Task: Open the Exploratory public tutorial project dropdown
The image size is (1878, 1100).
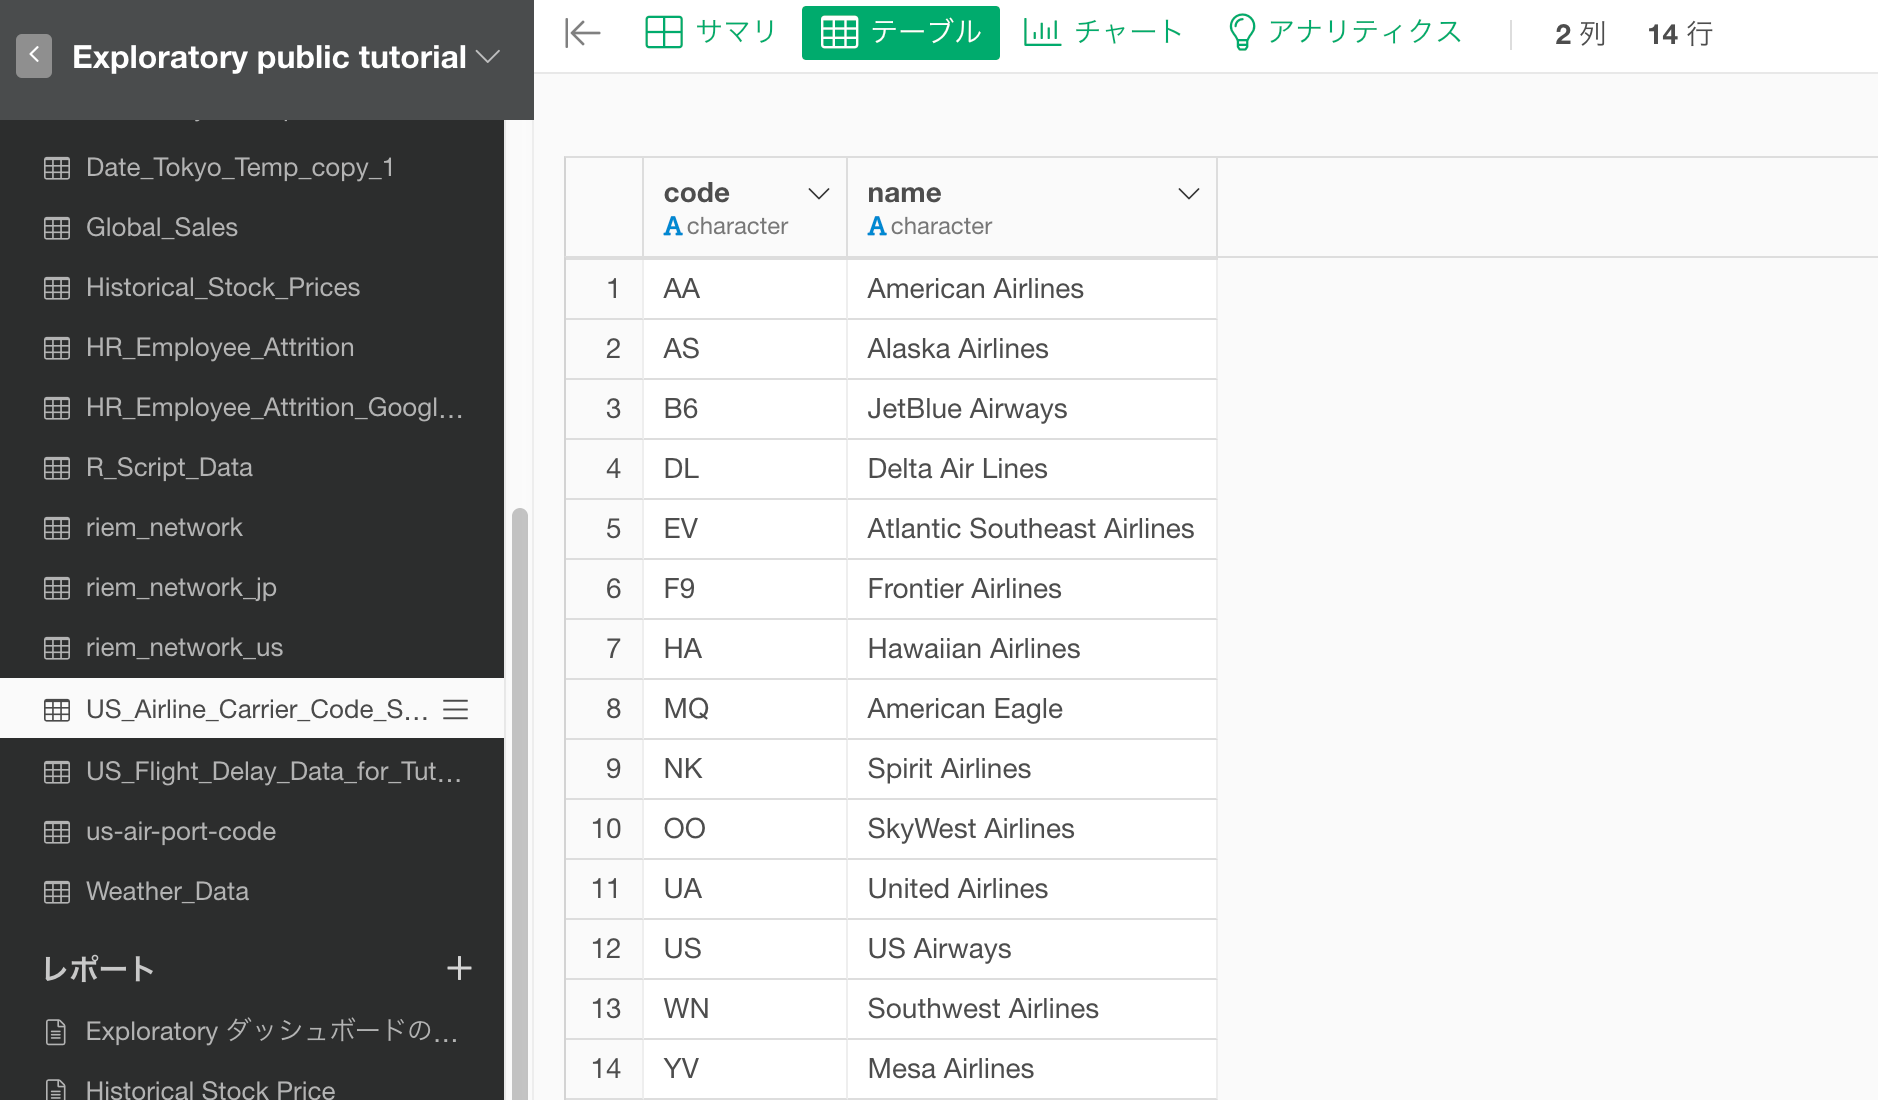Action: coord(488,57)
